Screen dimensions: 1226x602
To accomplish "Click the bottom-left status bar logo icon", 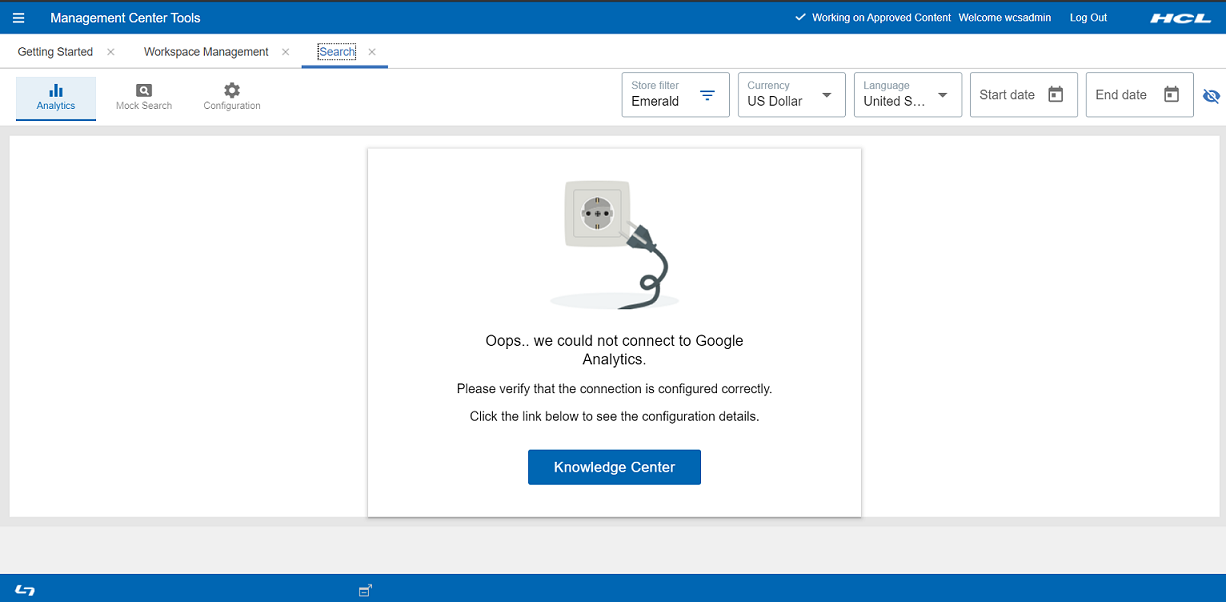I will pos(25,590).
